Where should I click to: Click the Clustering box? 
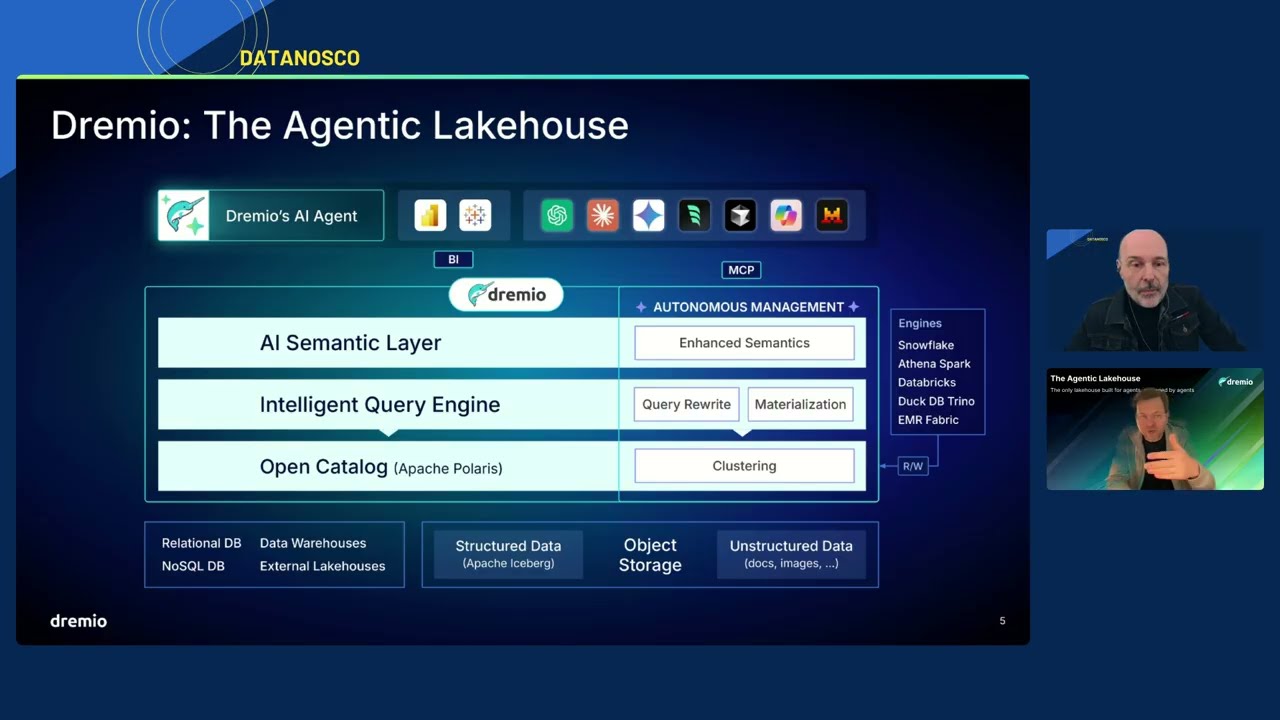(744, 466)
